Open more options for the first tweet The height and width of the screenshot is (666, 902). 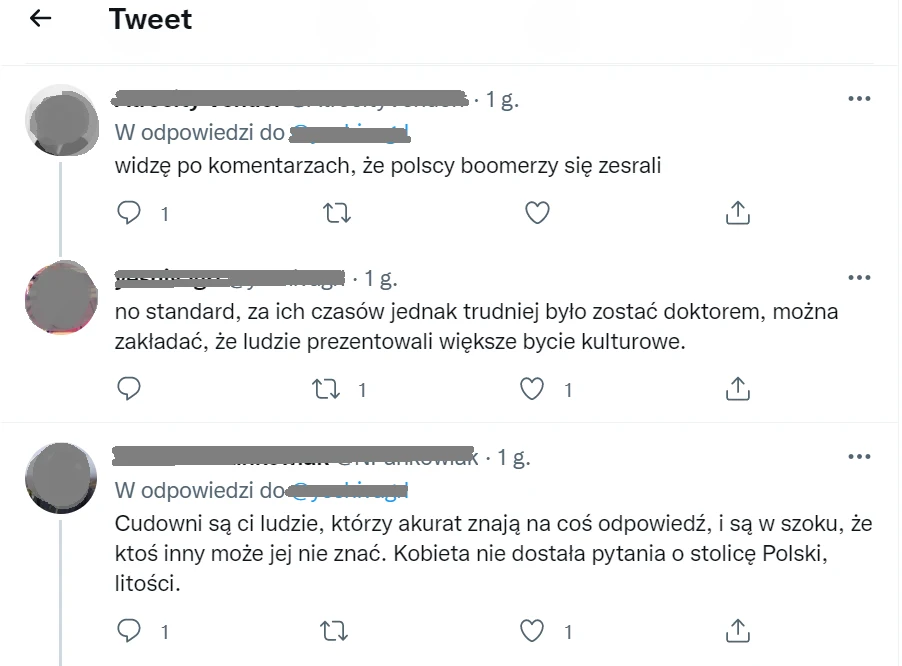tap(859, 97)
